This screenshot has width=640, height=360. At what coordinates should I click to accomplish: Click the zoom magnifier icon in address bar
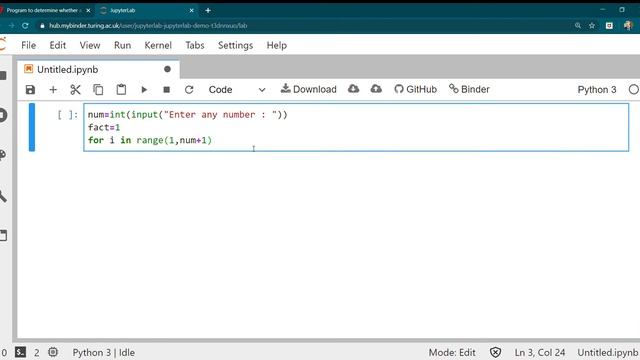578,26
